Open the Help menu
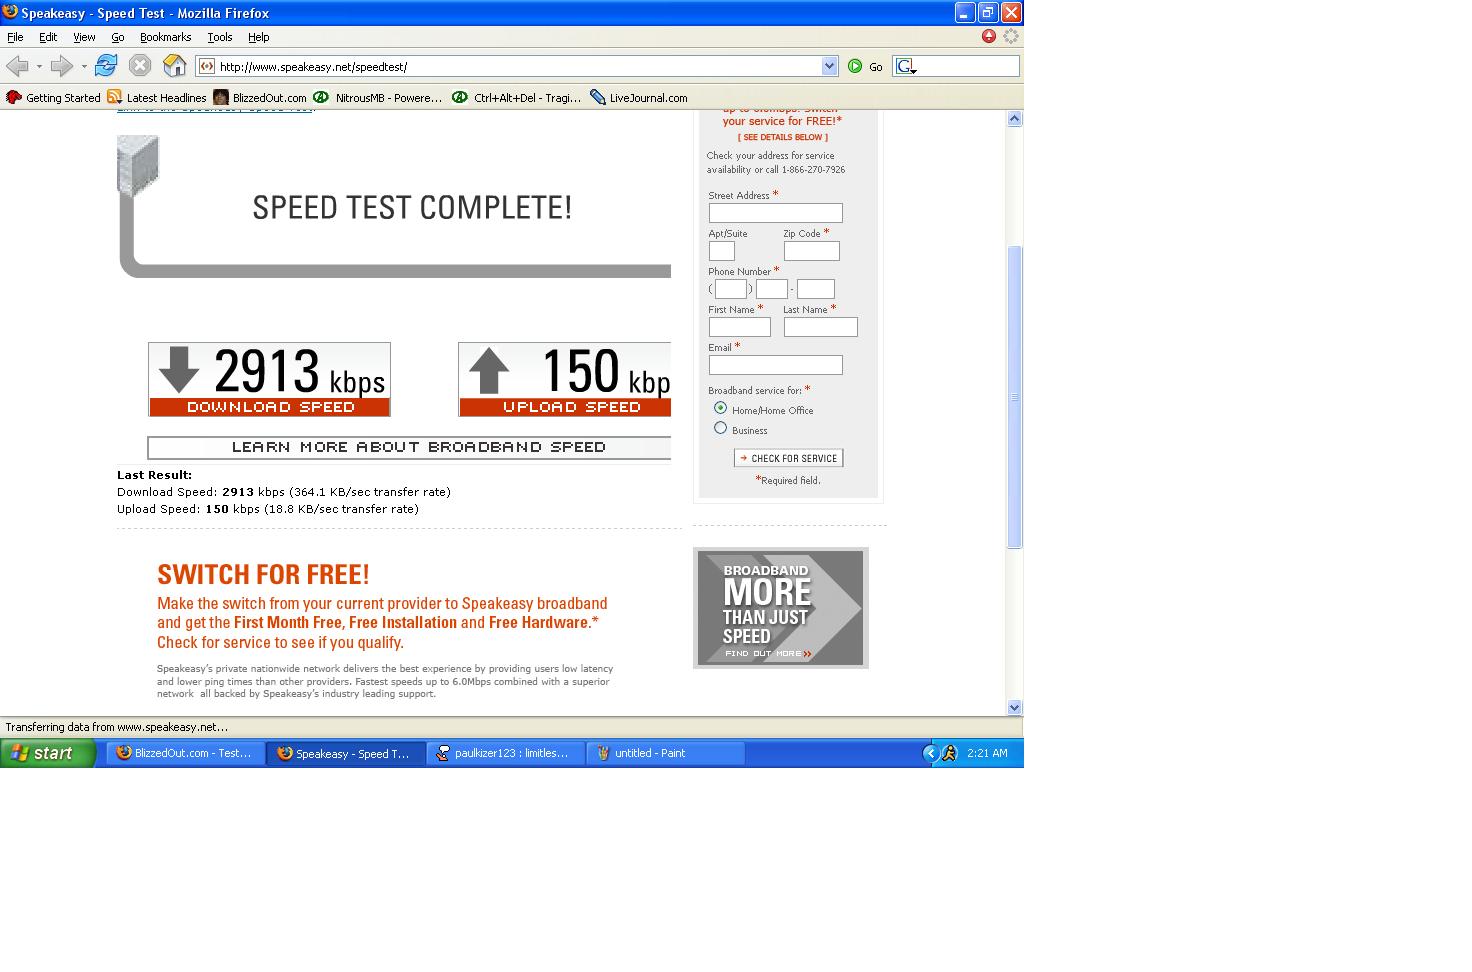Viewport: 1472px width, 972px height. click(259, 37)
